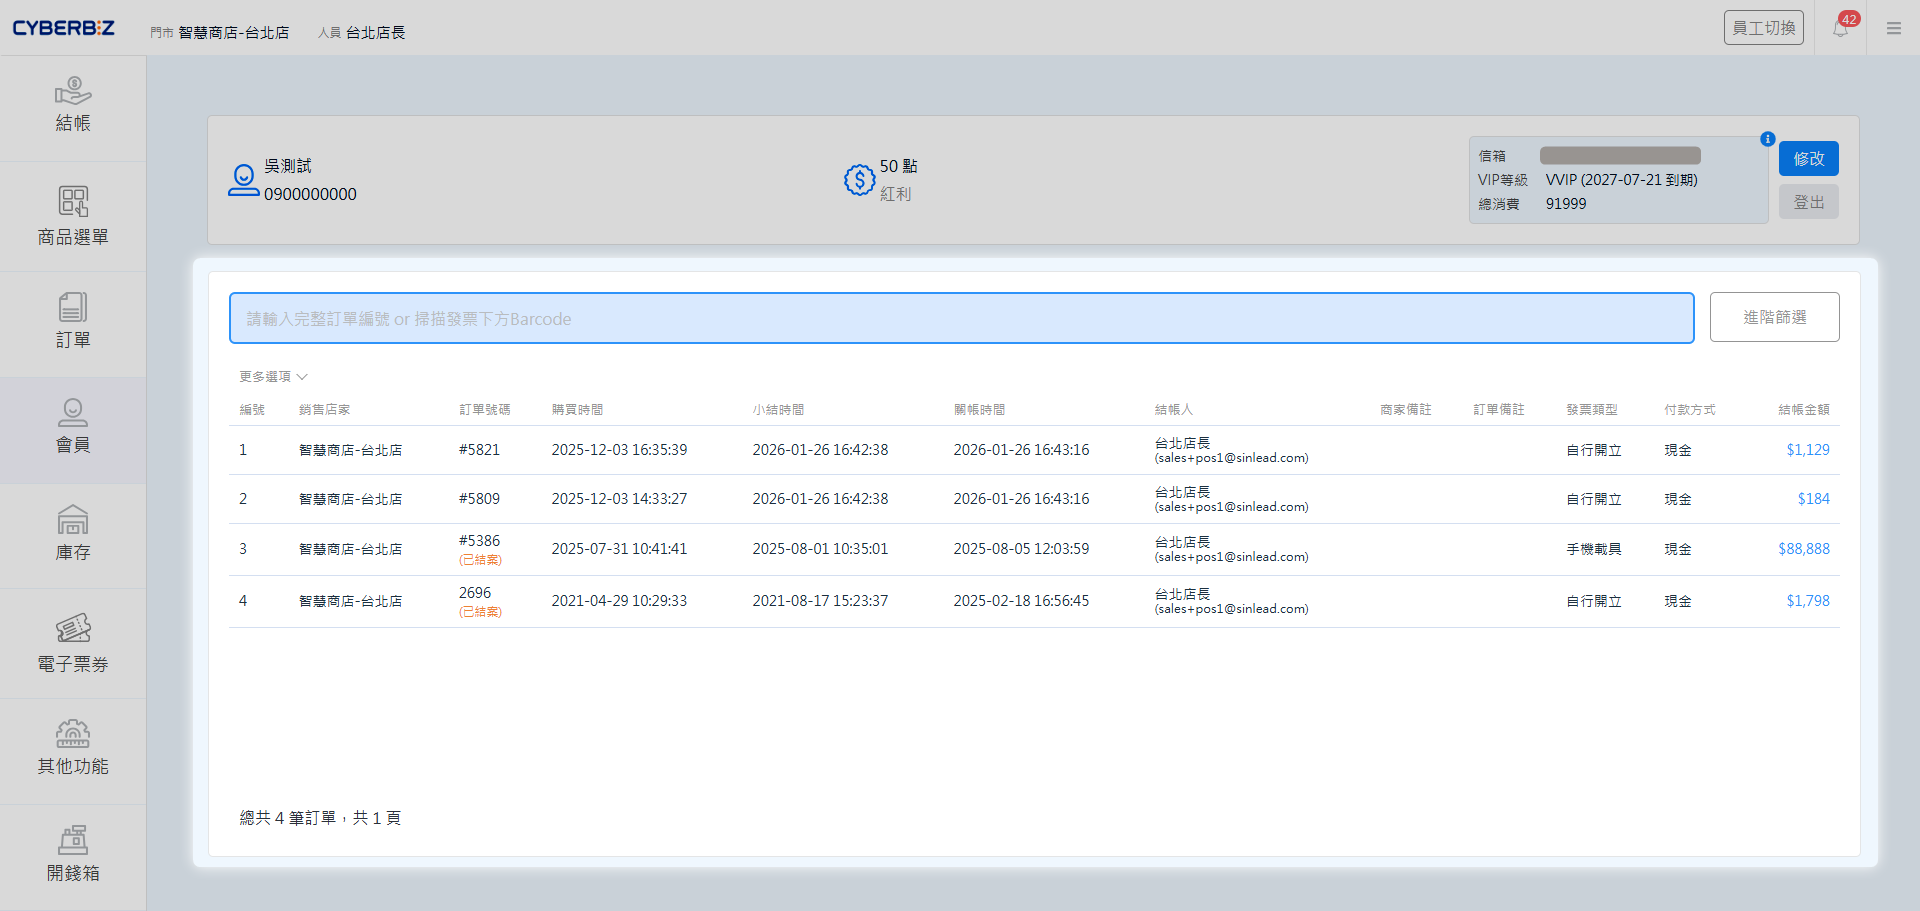The width and height of the screenshot is (1920, 911).
Task: Click the 開錢箱 open cash drawer icon
Action: 73,854
